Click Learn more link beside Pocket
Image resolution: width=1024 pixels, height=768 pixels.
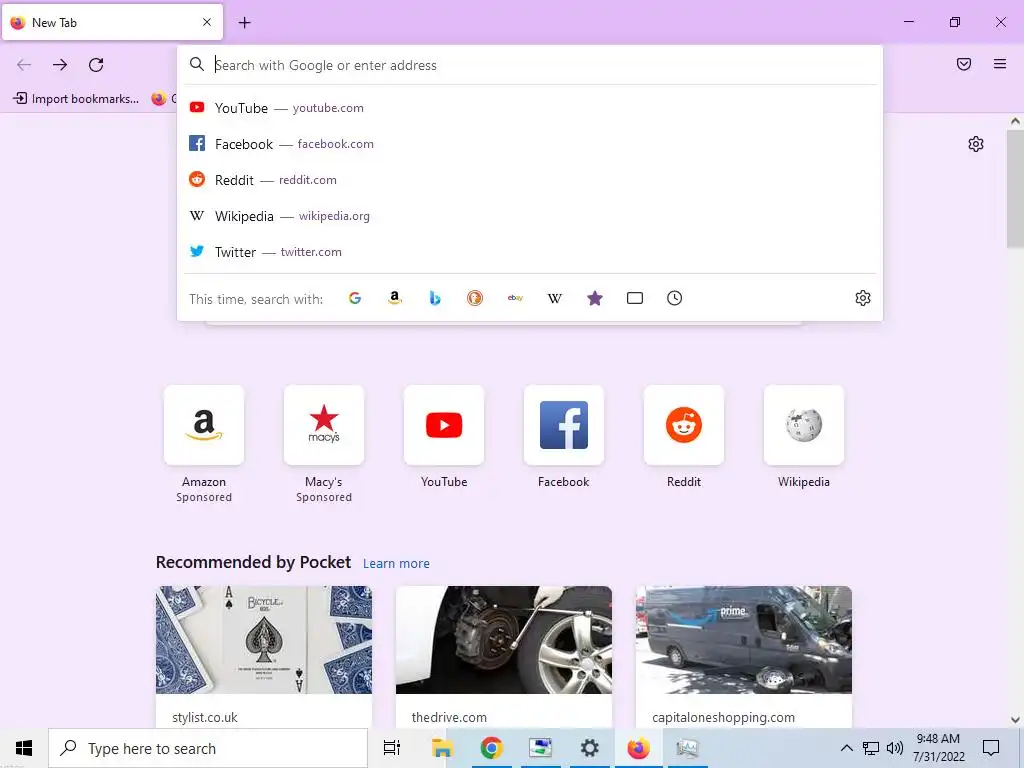click(396, 564)
